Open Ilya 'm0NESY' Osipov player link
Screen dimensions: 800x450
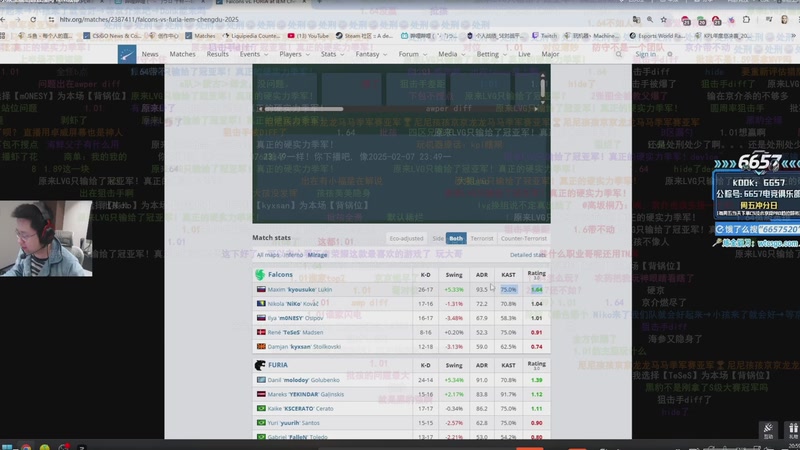(x=295, y=318)
